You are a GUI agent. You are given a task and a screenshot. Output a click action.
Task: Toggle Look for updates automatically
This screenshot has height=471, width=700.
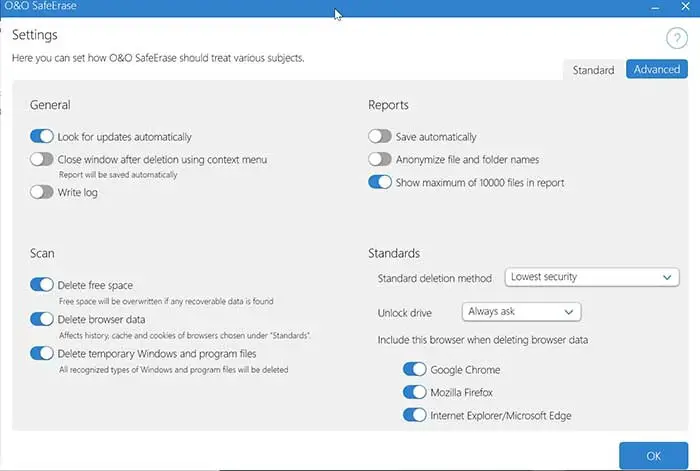(41, 136)
